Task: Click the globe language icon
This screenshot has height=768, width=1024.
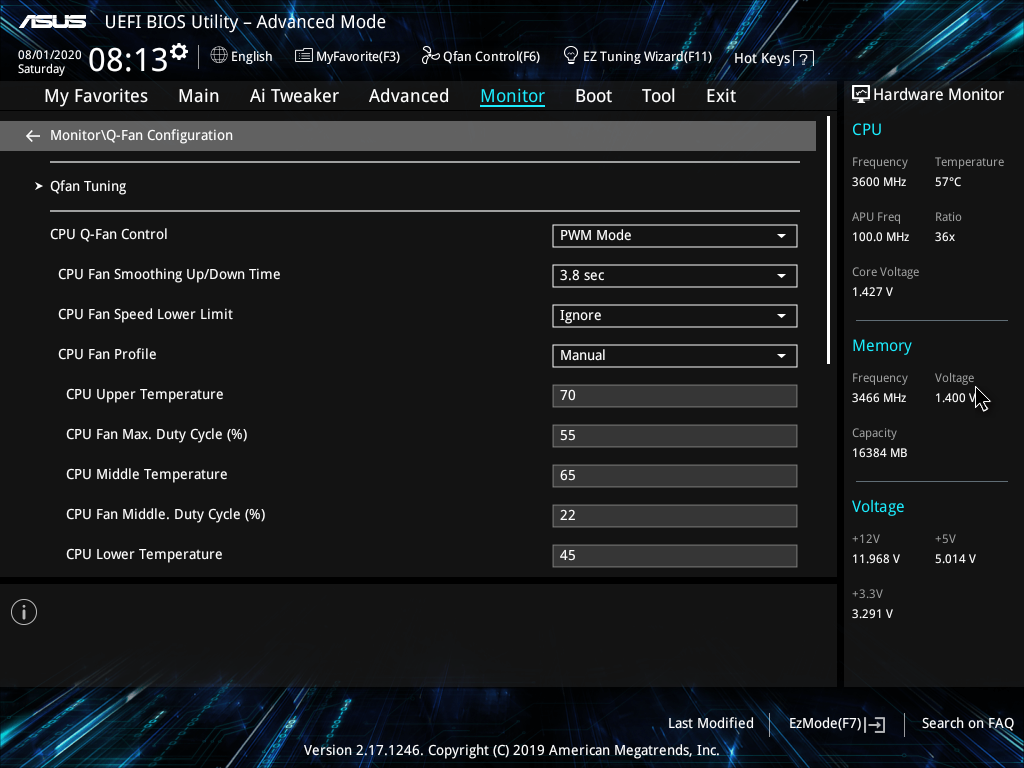Action: click(219, 56)
